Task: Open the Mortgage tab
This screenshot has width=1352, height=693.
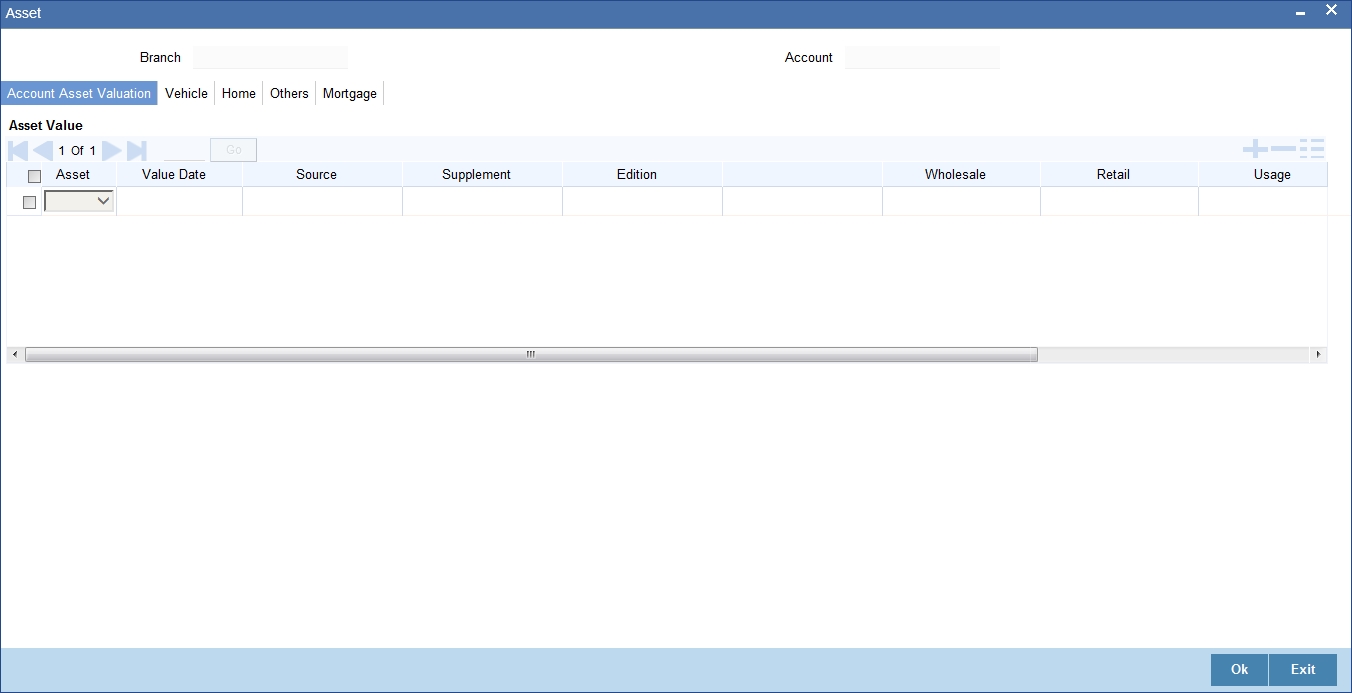Action: [350, 93]
